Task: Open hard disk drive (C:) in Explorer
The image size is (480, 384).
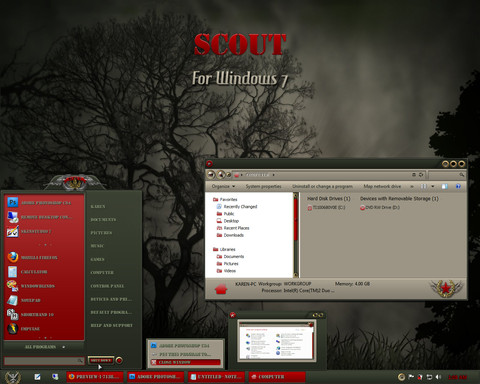Action: tap(326, 207)
